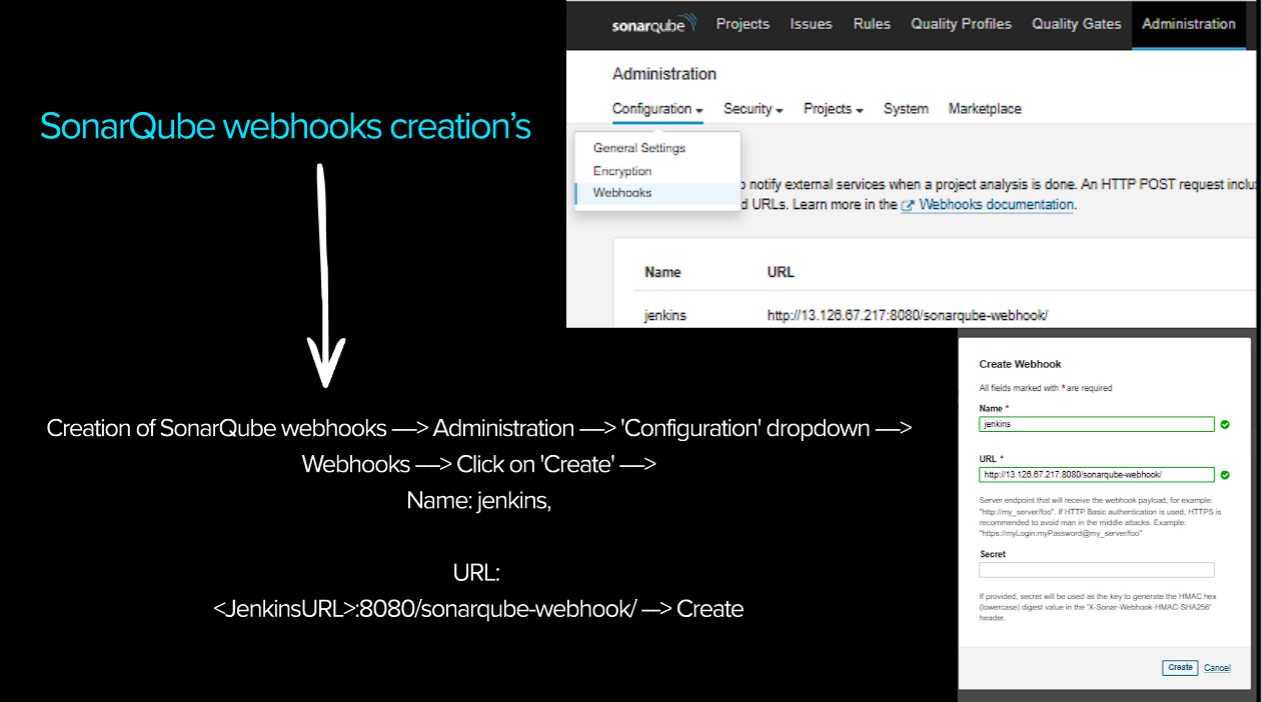Open the System admin section
The width and height of the screenshot is (1262, 702).
click(x=906, y=109)
